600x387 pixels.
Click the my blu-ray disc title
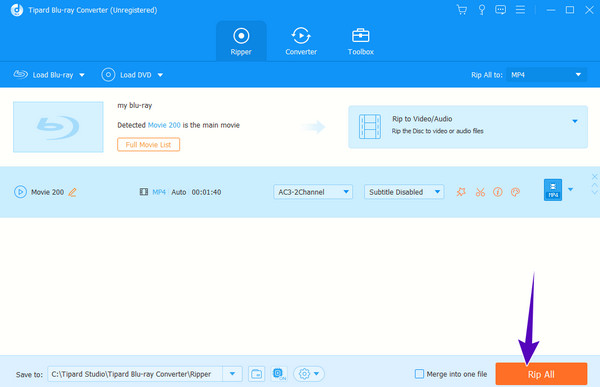tap(135, 105)
